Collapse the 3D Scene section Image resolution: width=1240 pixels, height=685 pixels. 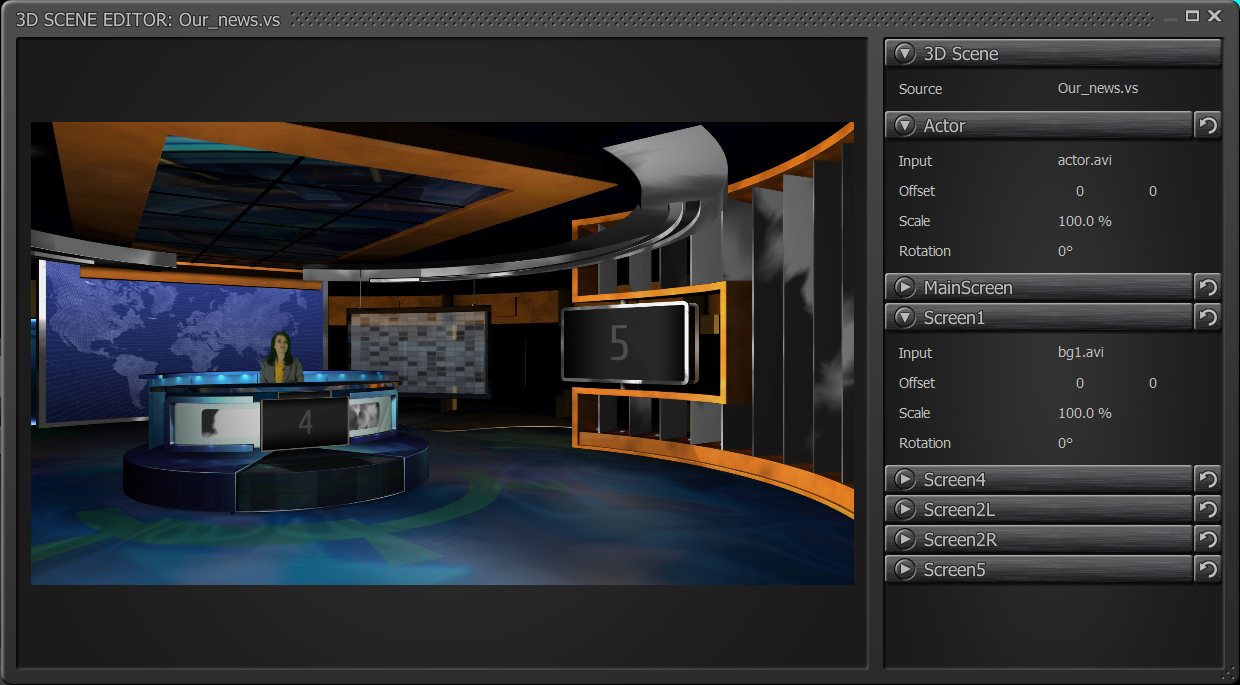[905, 53]
